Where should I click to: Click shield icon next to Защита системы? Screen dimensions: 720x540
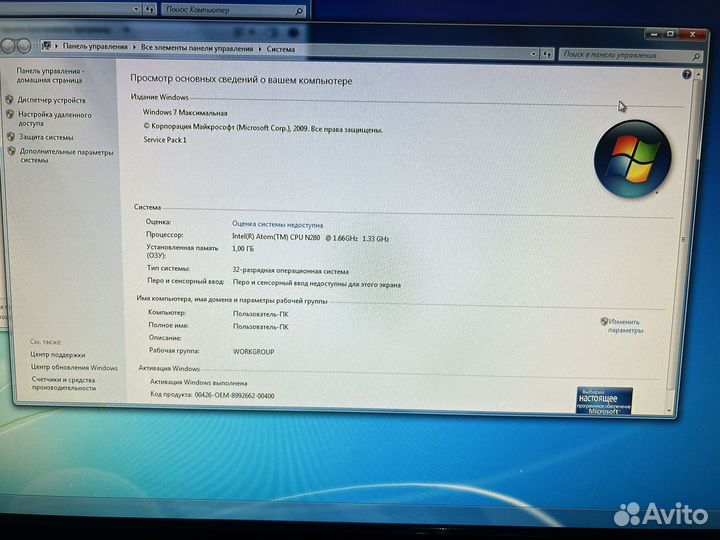(x=10, y=137)
